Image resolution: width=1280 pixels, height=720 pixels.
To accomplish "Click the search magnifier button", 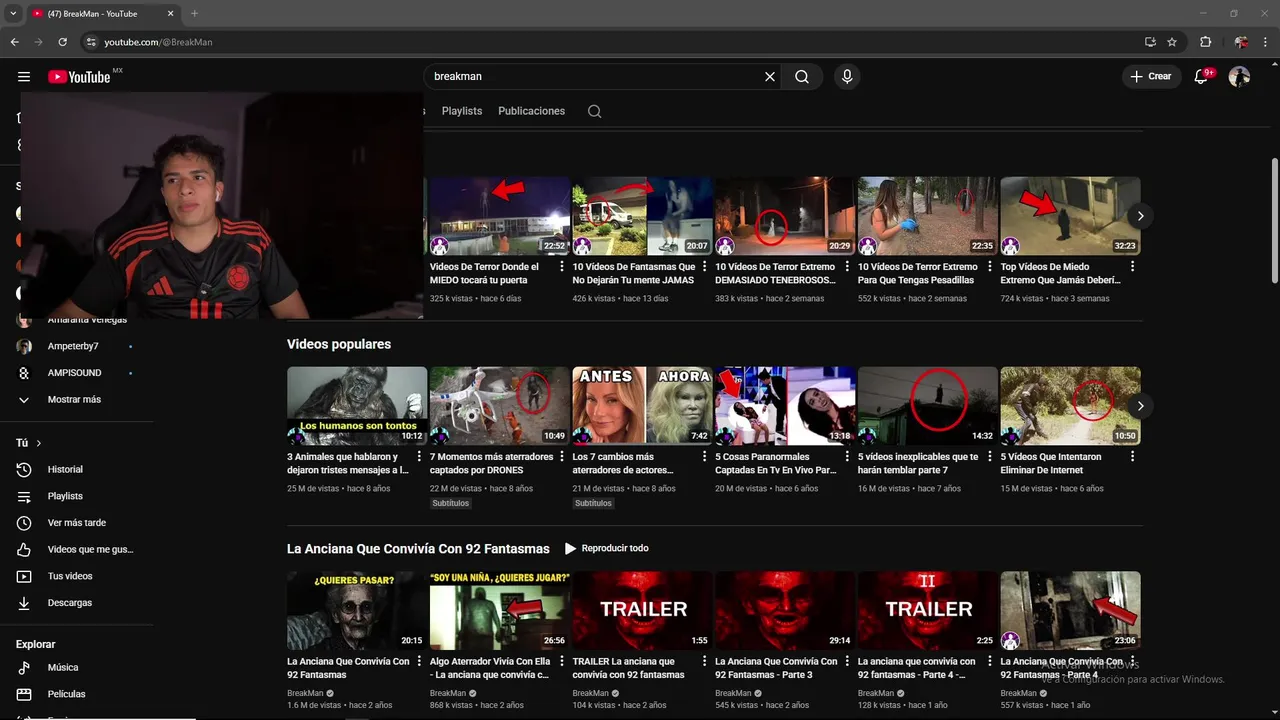I will (x=802, y=77).
